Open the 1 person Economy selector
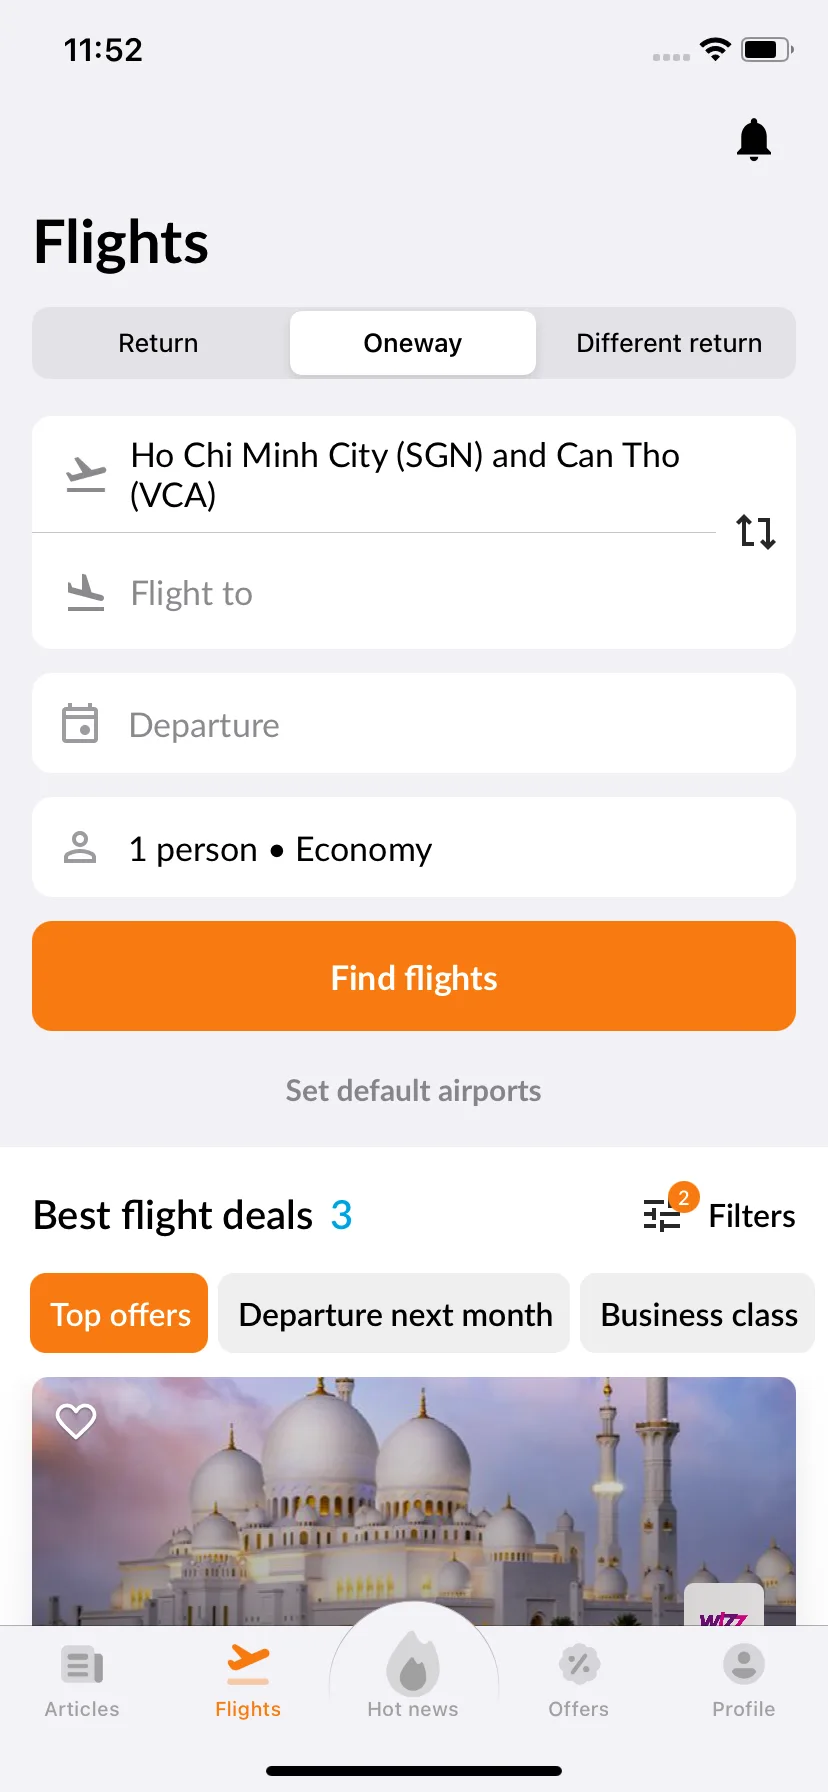Screen dimensions: 828x1792 click(414, 847)
